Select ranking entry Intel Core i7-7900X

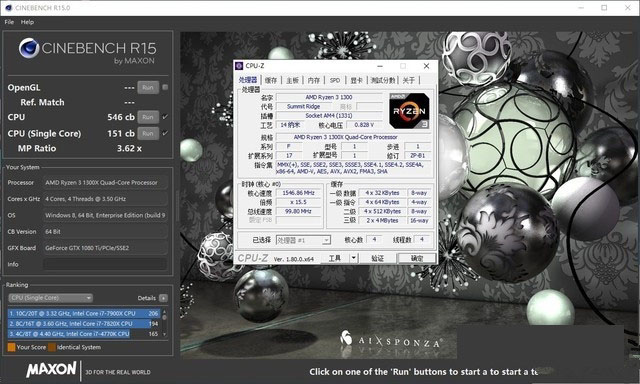(x=84, y=313)
